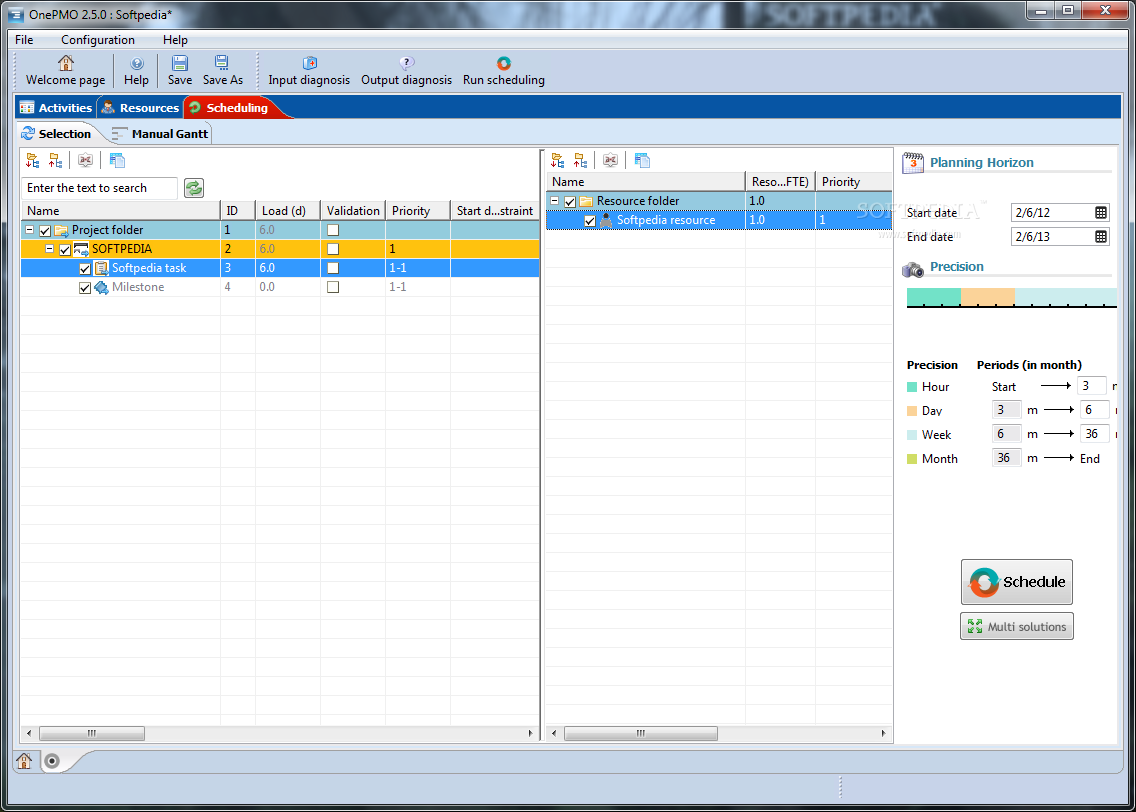This screenshot has height=812, width=1136.
Task: Select the Selection subtab
Action: point(57,134)
